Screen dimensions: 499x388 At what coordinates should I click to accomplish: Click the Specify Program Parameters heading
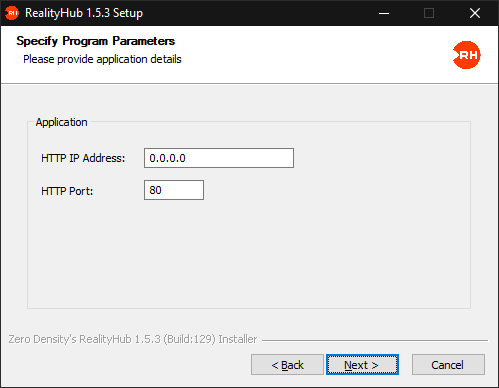[x=96, y=41]
